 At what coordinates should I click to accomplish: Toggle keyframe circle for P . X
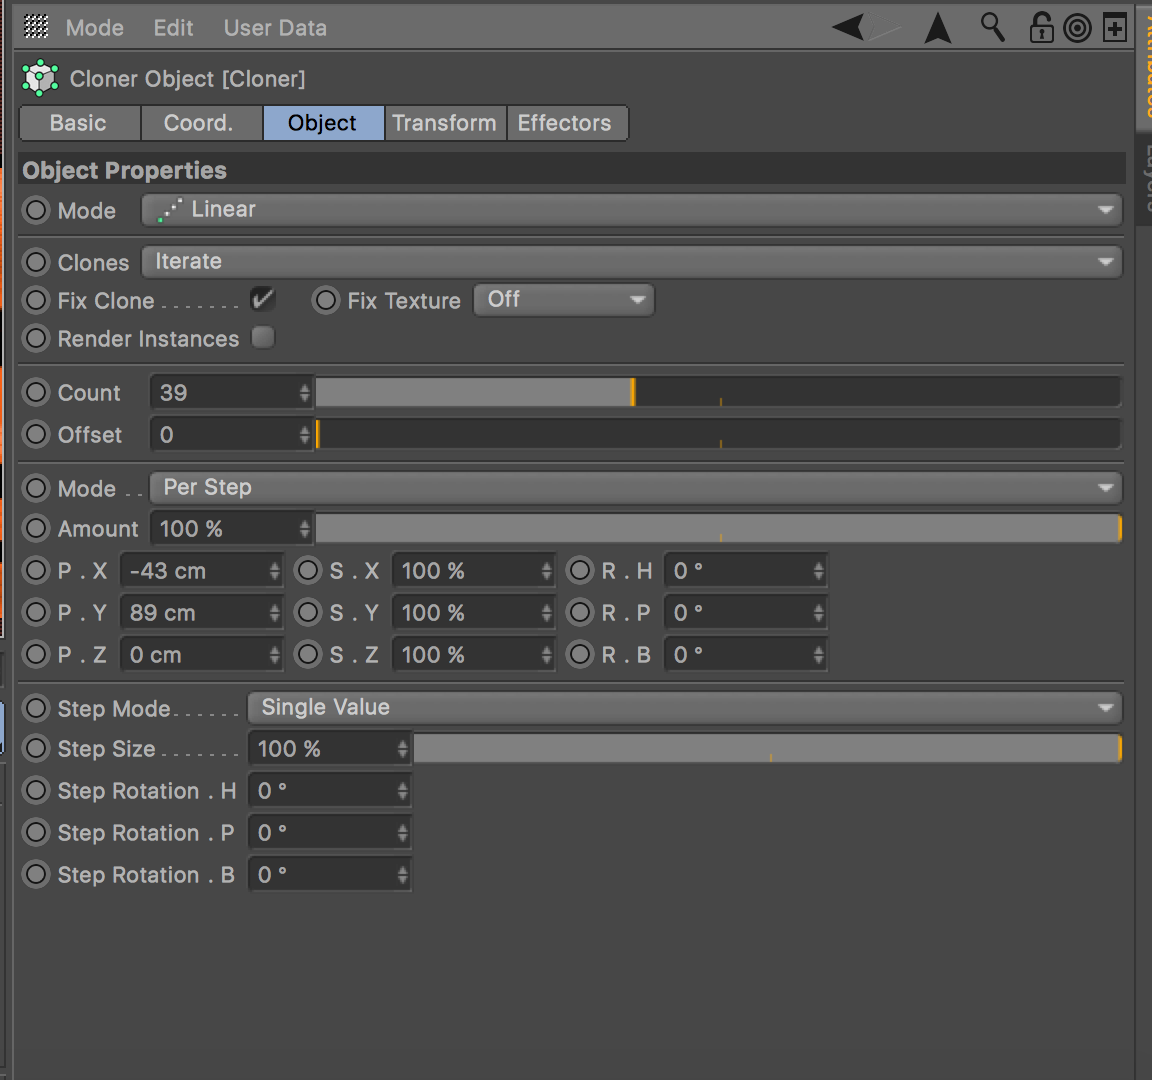pyautogui.click(x=35, y=570)
